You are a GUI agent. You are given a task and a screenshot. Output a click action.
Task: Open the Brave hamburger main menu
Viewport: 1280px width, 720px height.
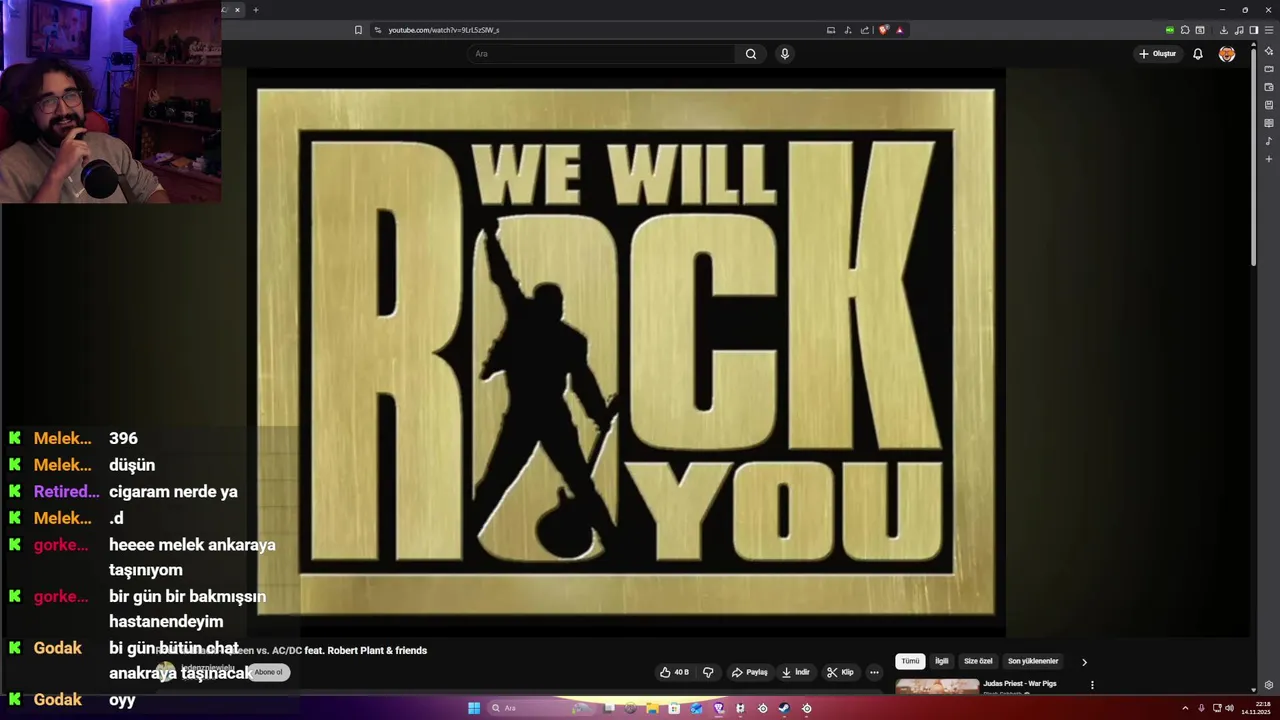click(x=1268, y=30)
